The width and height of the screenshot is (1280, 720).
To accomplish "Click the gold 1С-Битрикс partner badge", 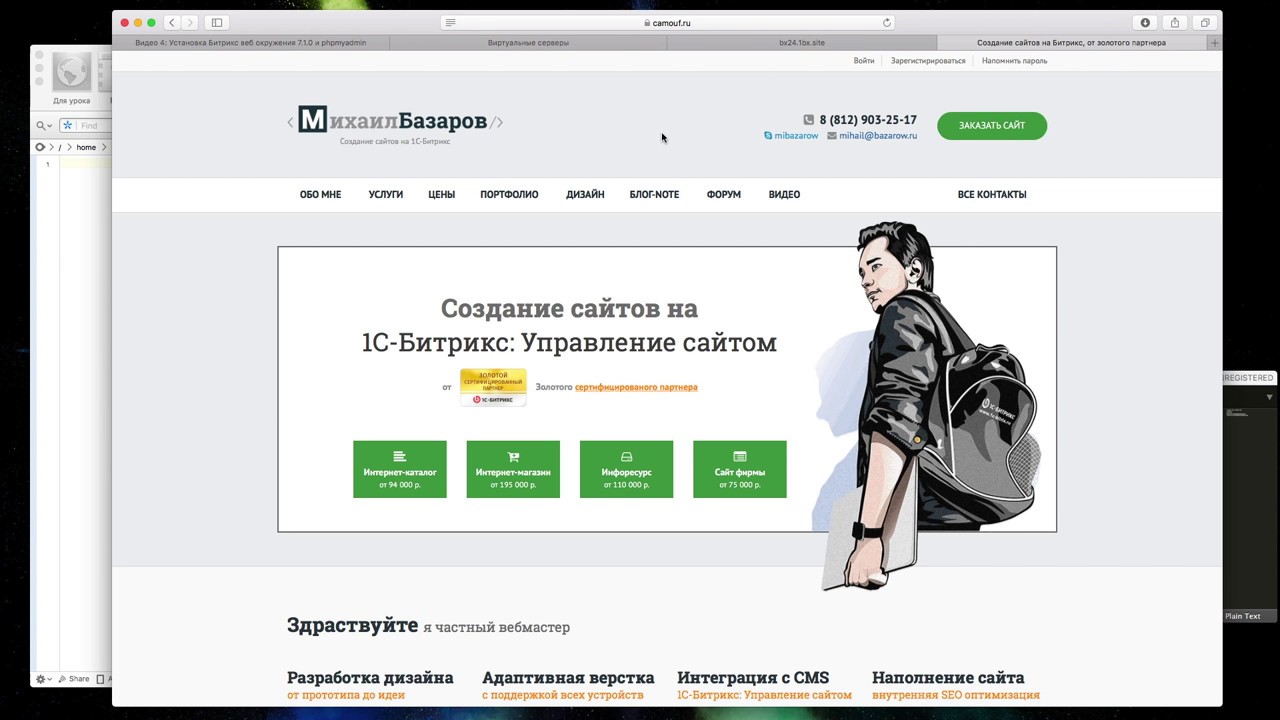I will click(x=493, y=387).
